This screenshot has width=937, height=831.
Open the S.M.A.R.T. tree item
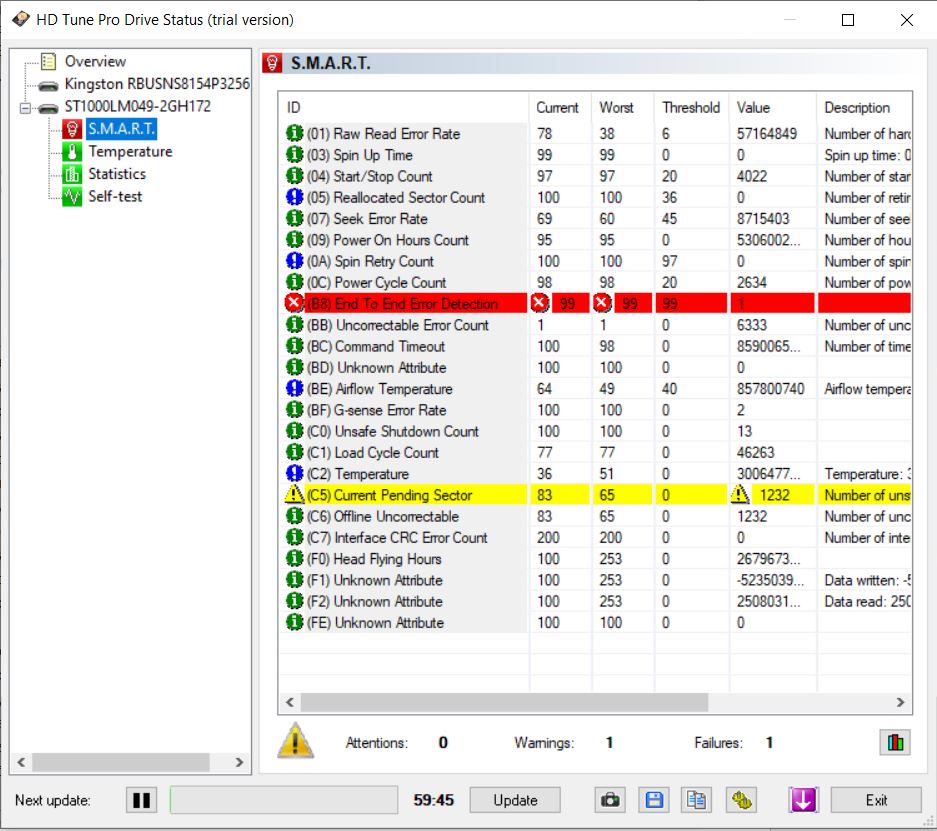pyautogui.click(x=121, y=128)
